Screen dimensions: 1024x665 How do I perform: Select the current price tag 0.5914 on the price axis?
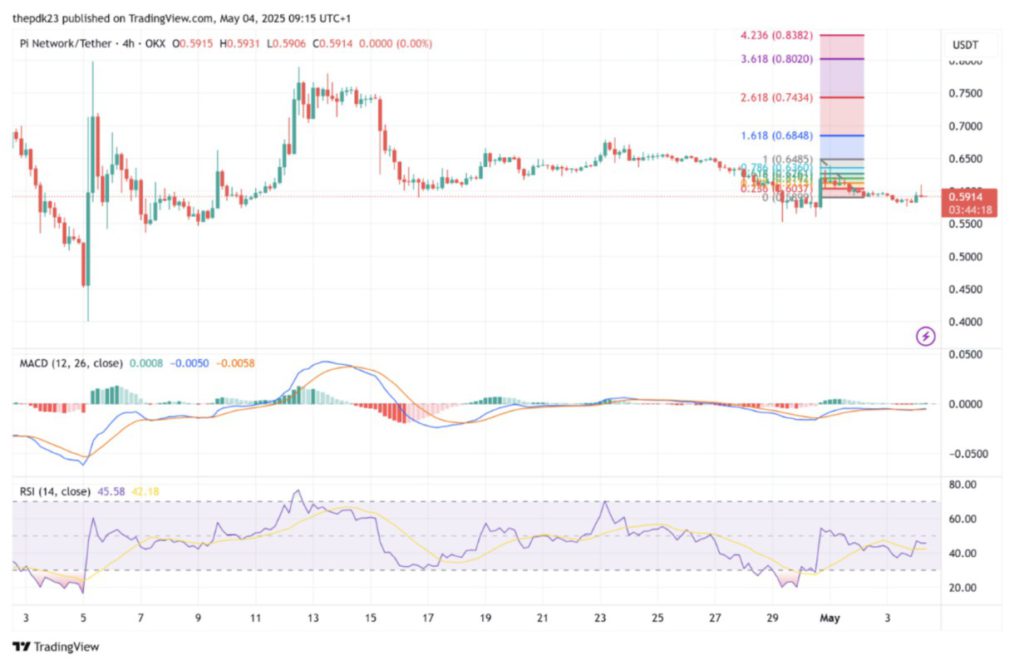[x=968, y=197]
